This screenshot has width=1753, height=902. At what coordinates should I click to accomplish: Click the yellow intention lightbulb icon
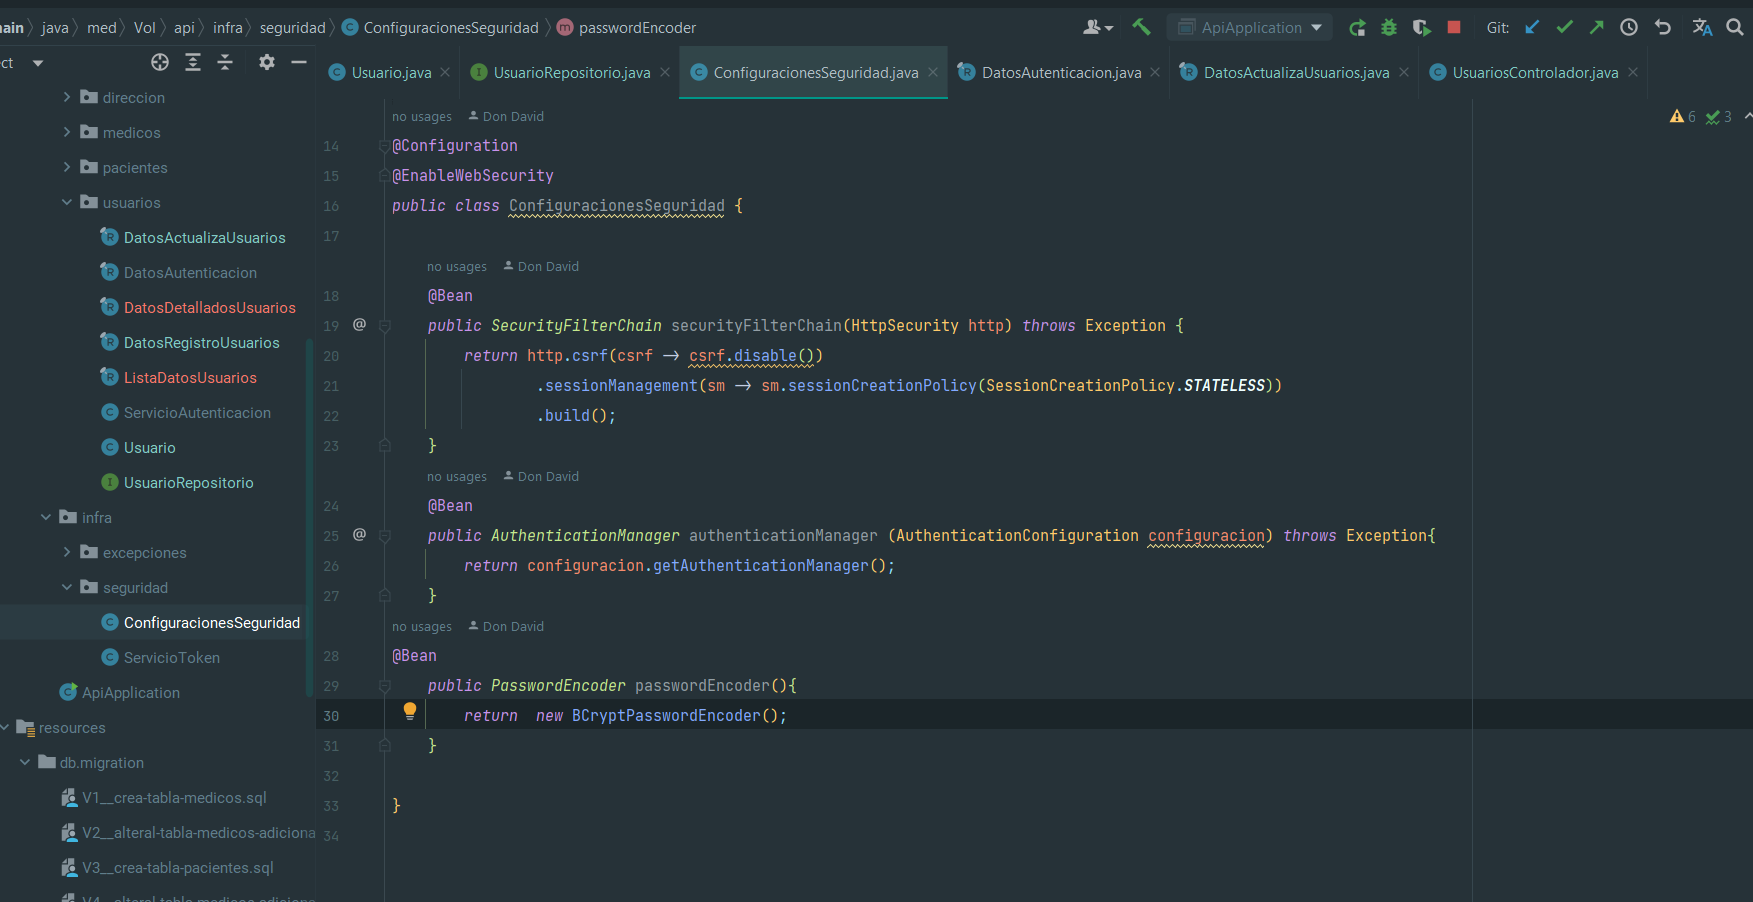click(409, 711)
